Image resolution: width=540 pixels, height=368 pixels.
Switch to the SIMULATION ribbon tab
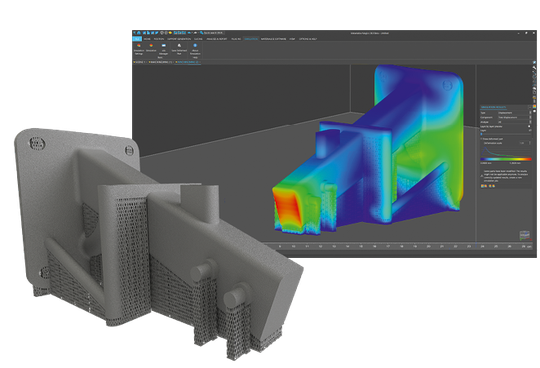[251, 39]
